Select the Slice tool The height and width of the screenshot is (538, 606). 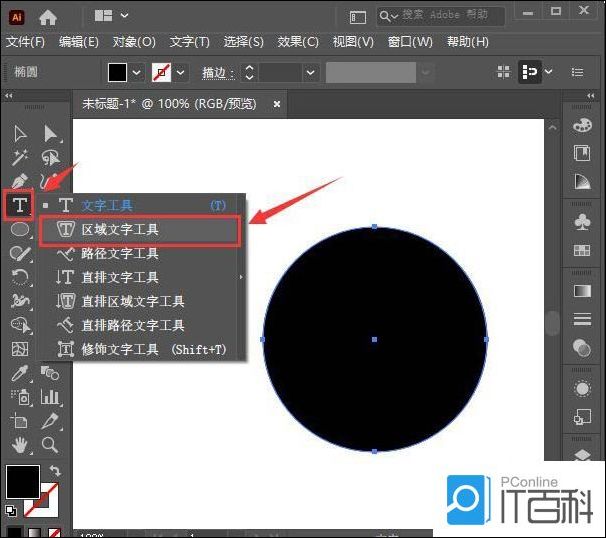pos(50,421)
